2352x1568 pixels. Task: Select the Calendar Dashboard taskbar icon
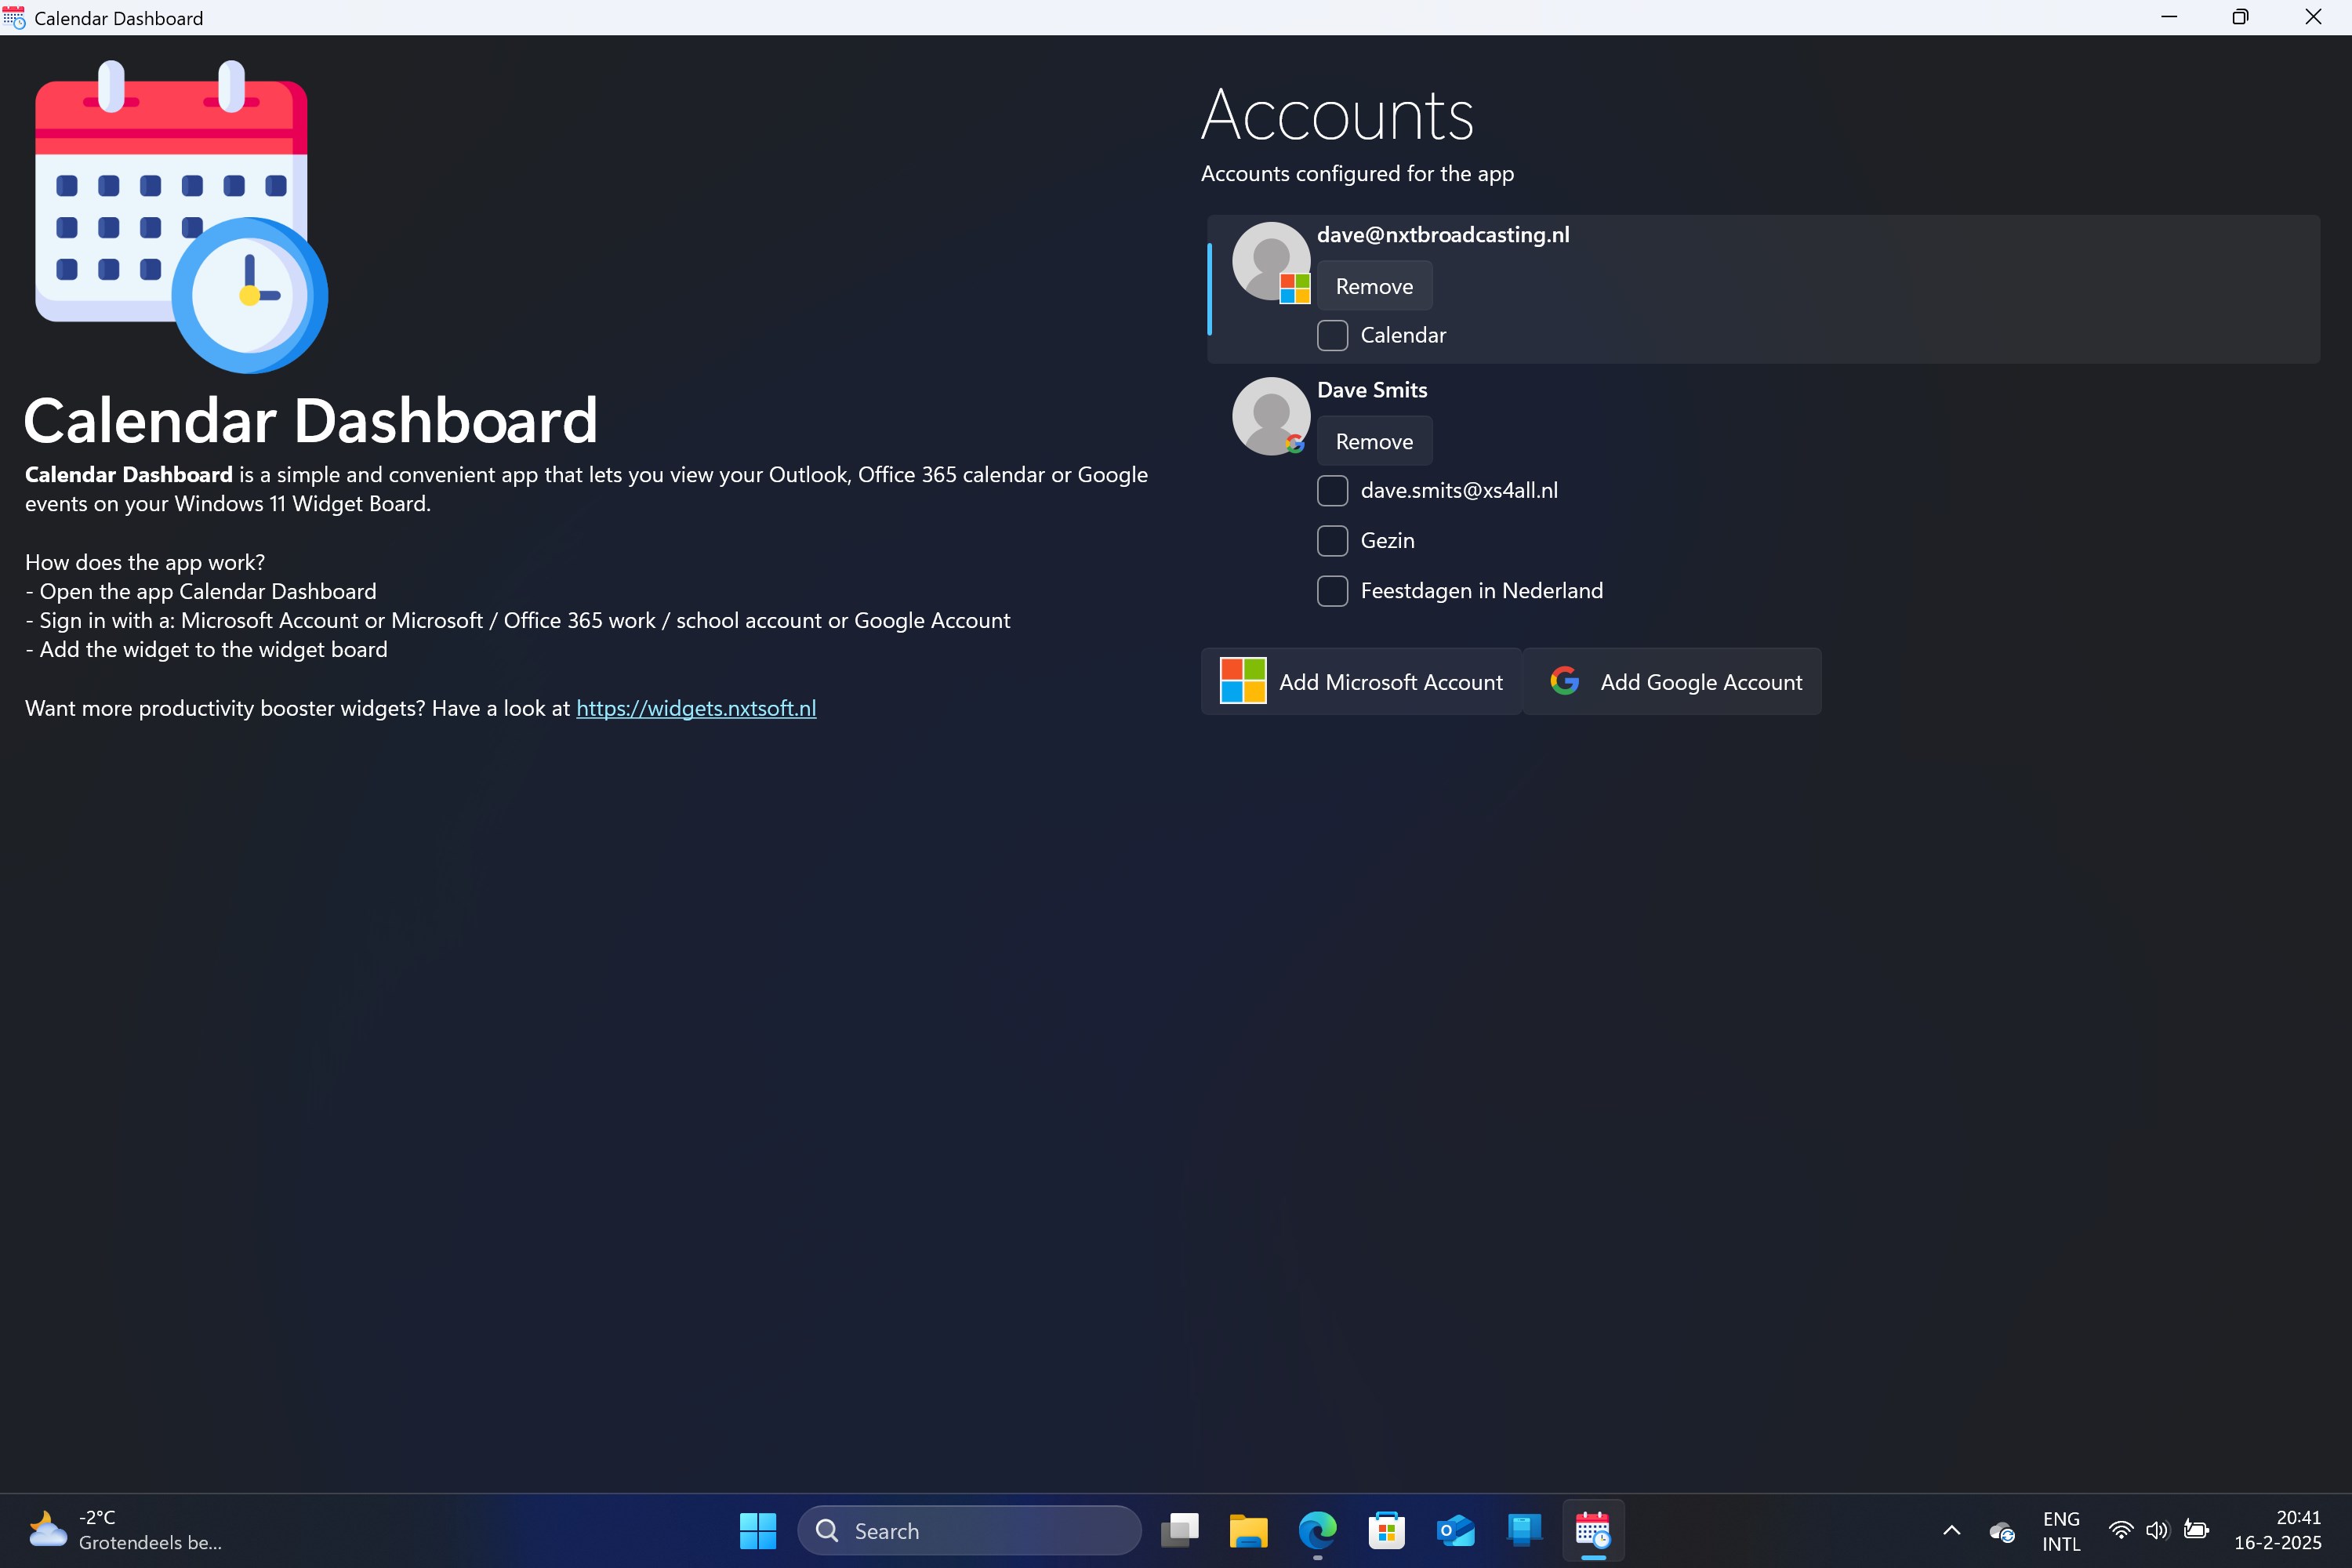1593,1530
